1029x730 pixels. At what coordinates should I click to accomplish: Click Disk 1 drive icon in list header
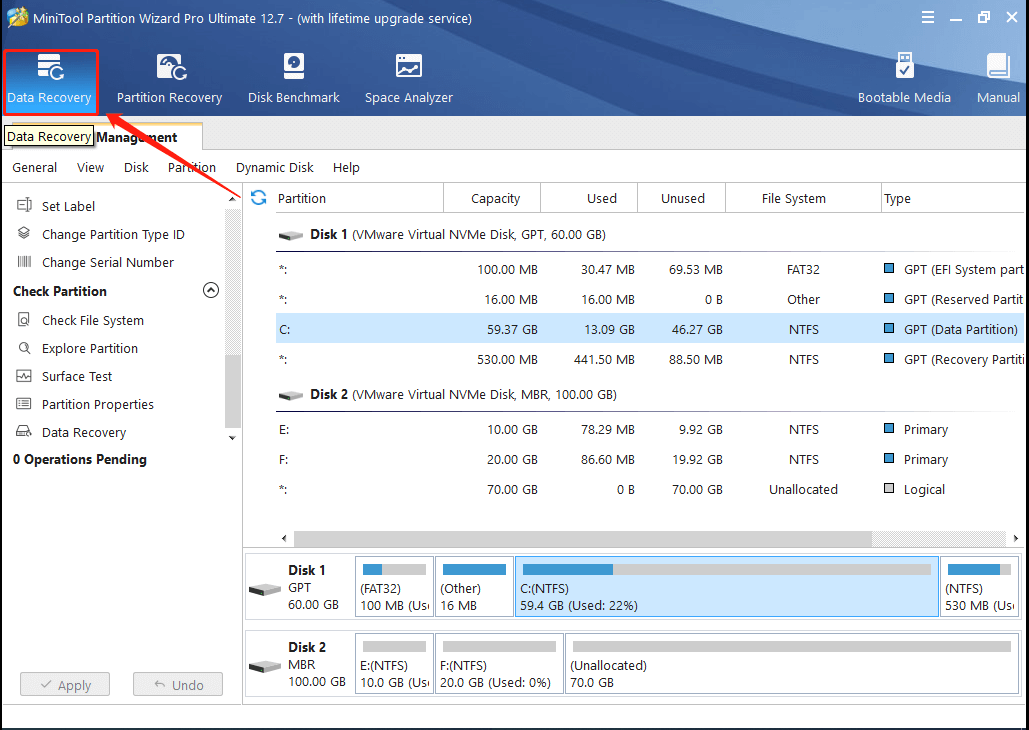point(290,235)
